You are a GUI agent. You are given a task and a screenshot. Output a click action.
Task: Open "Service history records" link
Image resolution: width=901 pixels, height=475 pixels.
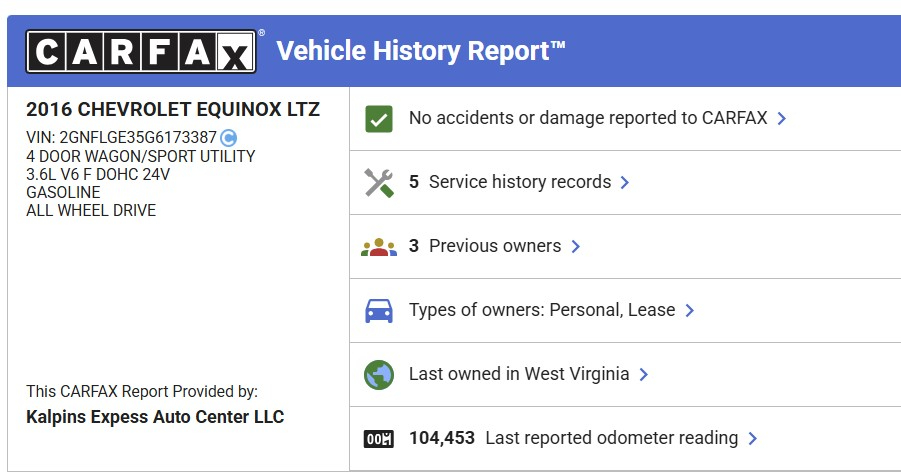pos(519,182)
